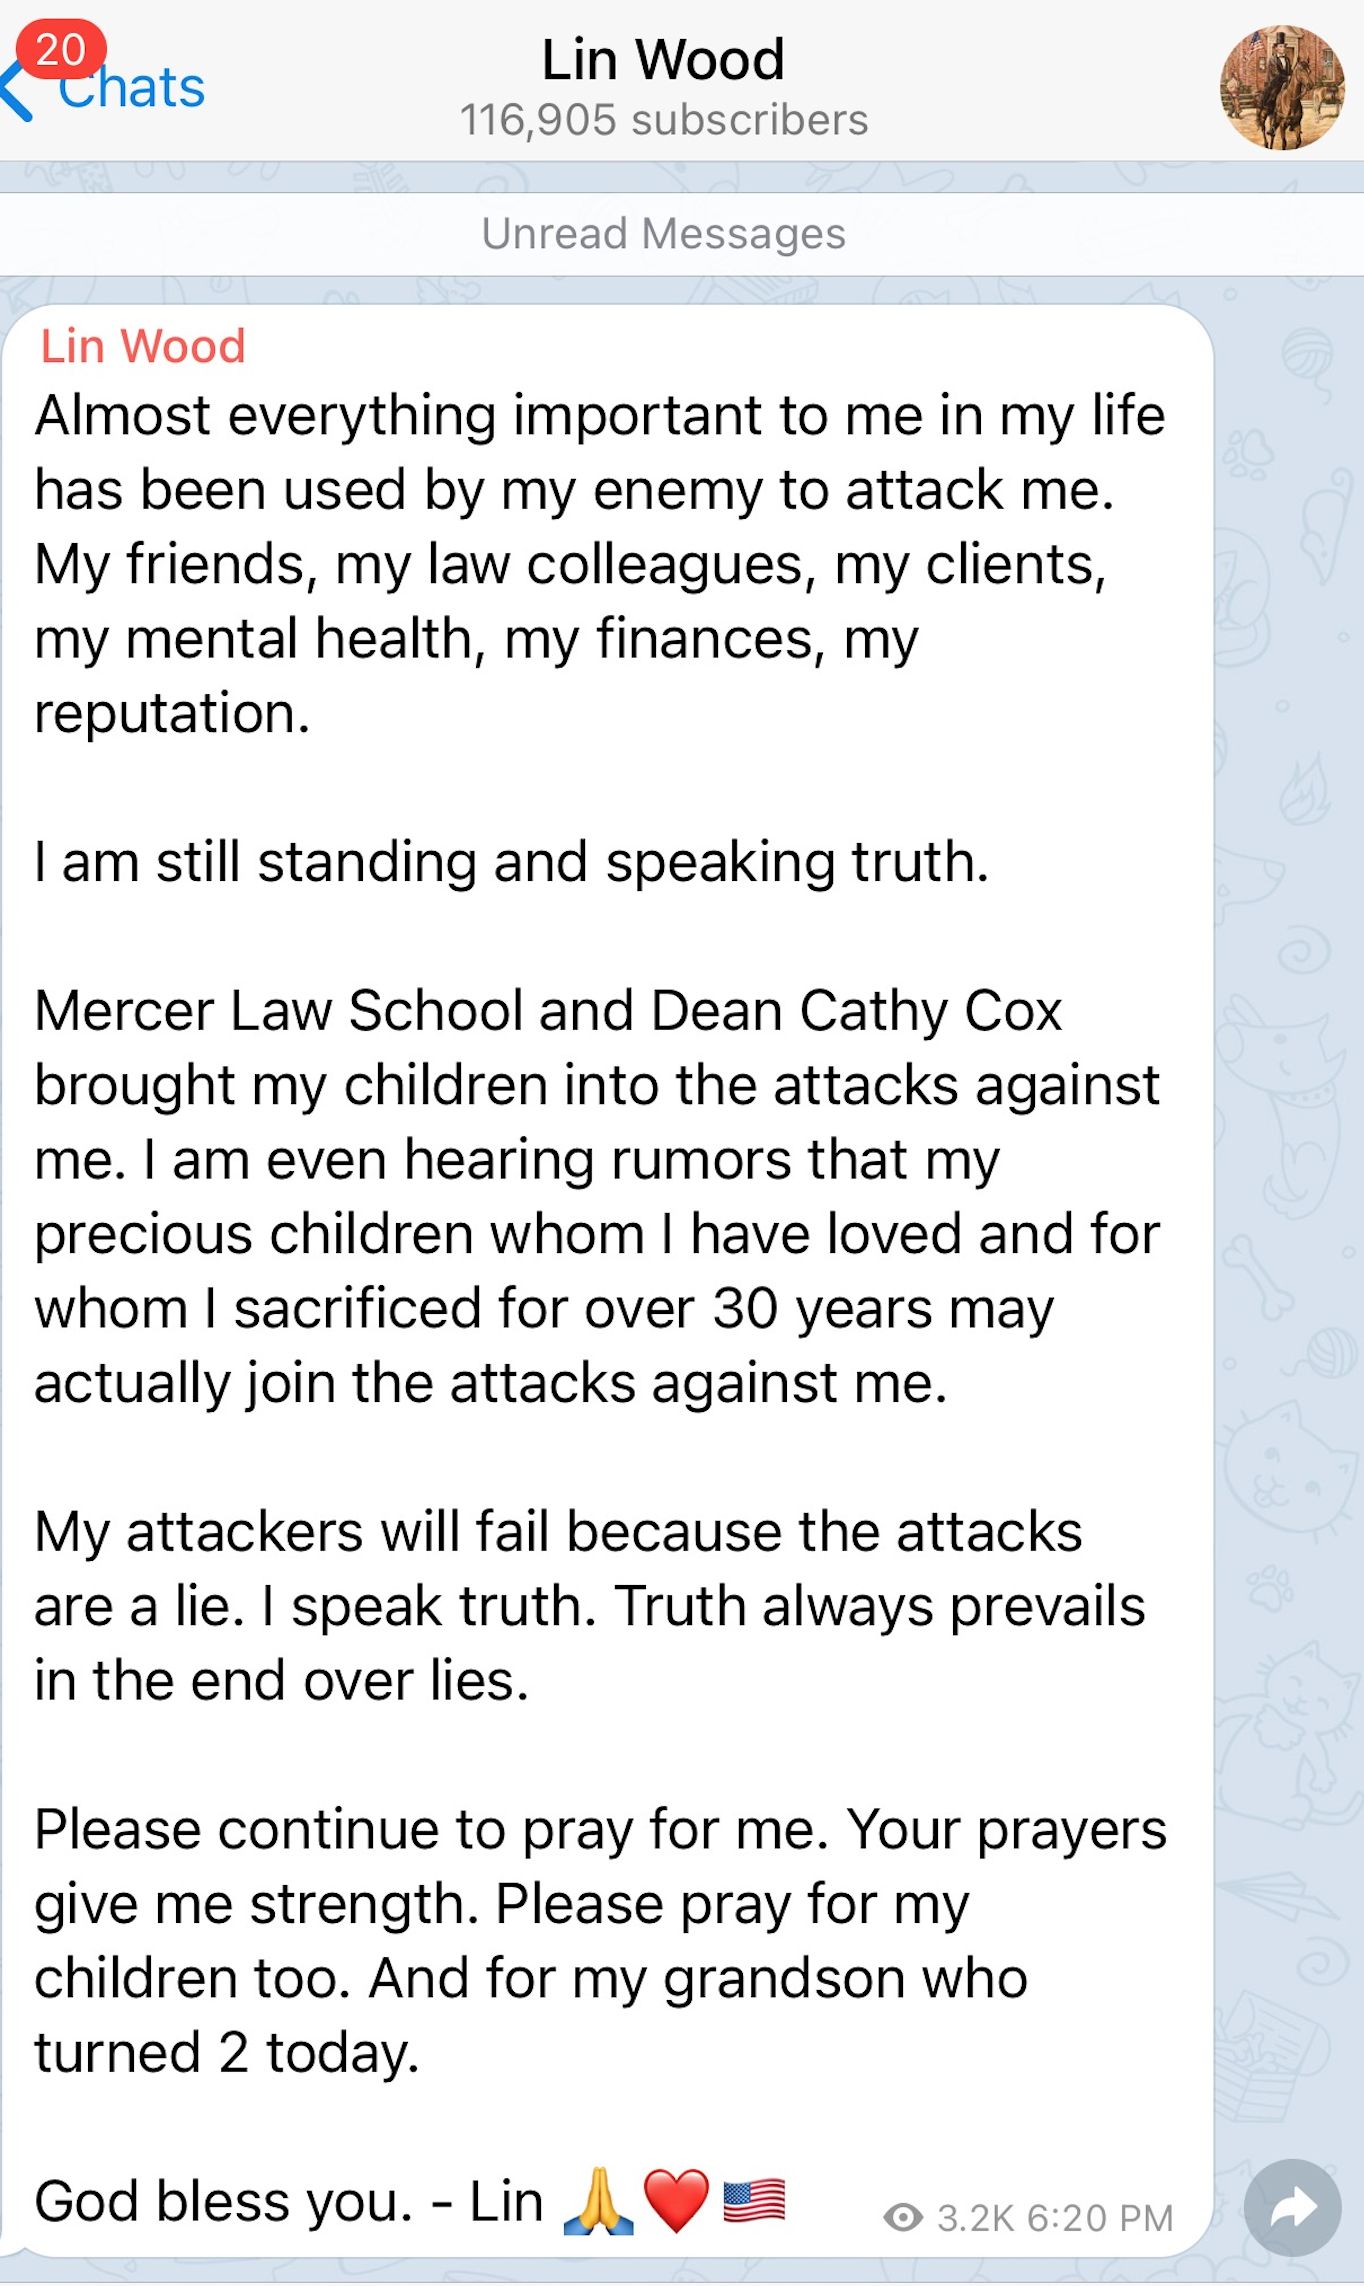Tap the Mercer Law School paragraph

597,1196
